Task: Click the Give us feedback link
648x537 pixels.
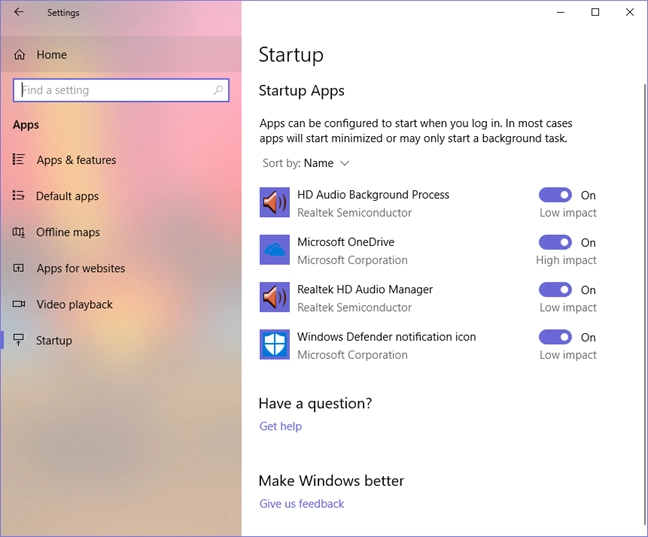Action: 302,504
